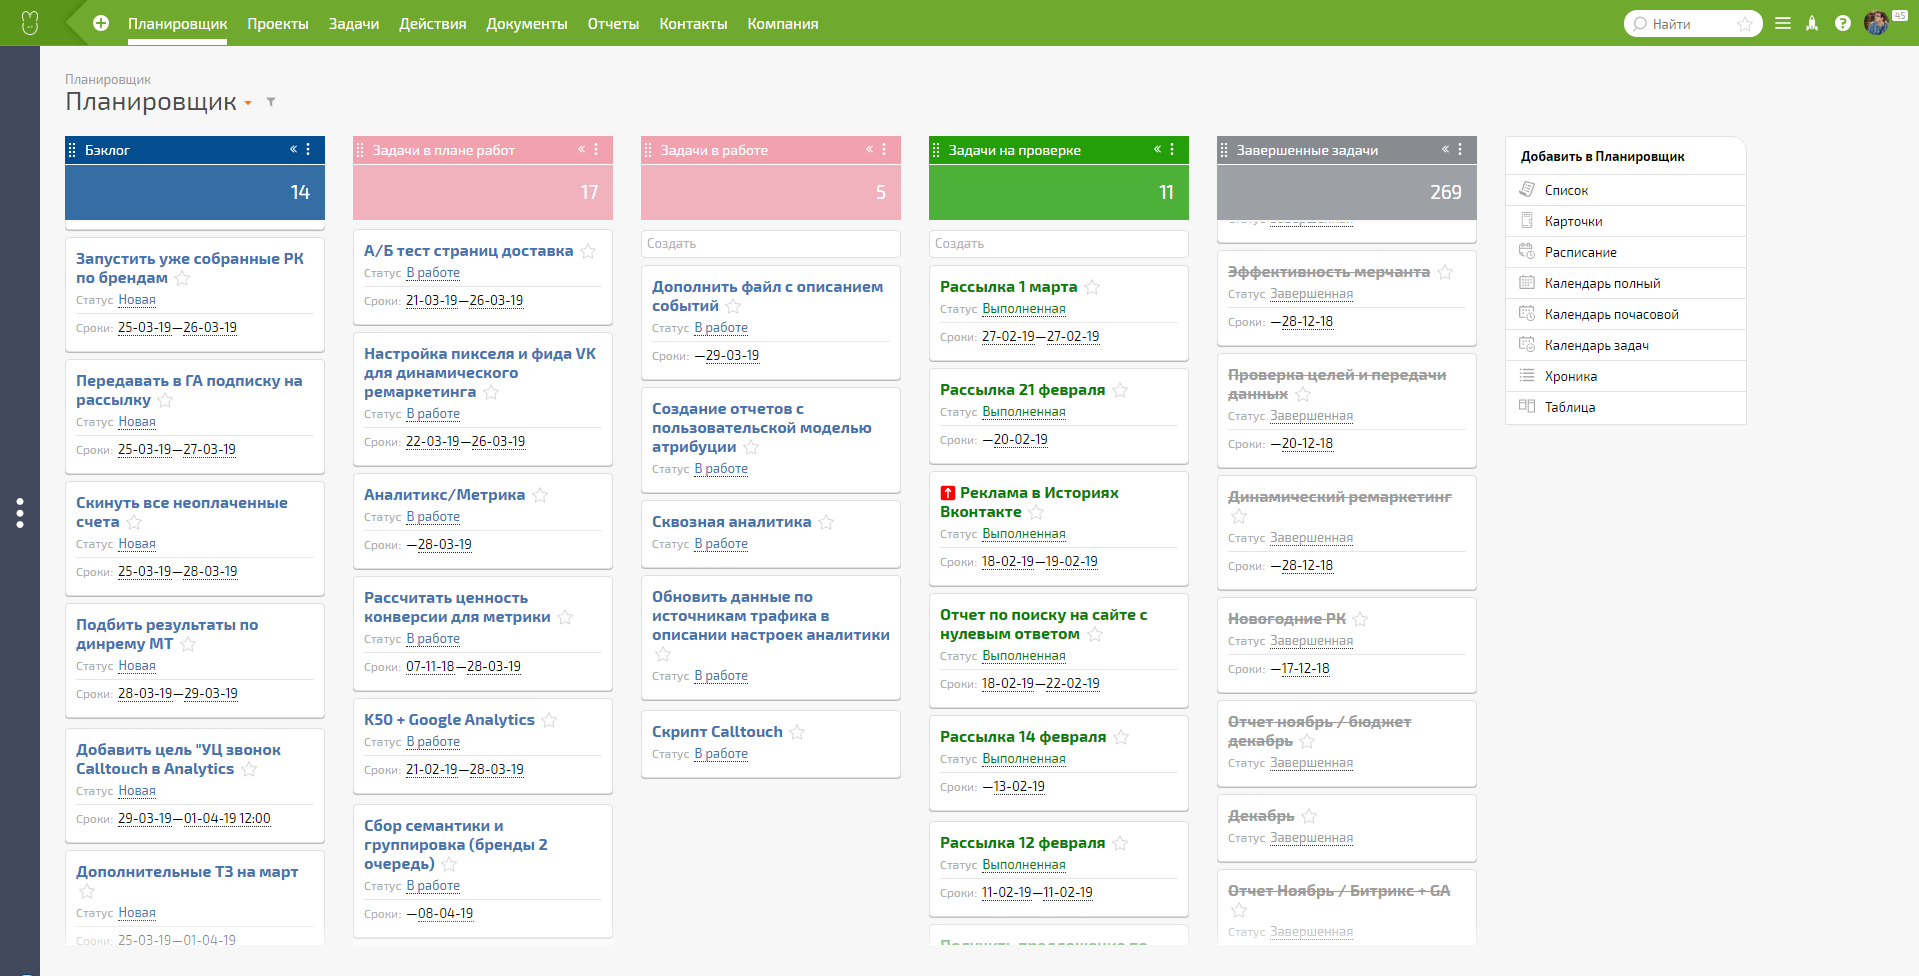
Task: Click the Список view icon in side panel
Action: 1527,189
